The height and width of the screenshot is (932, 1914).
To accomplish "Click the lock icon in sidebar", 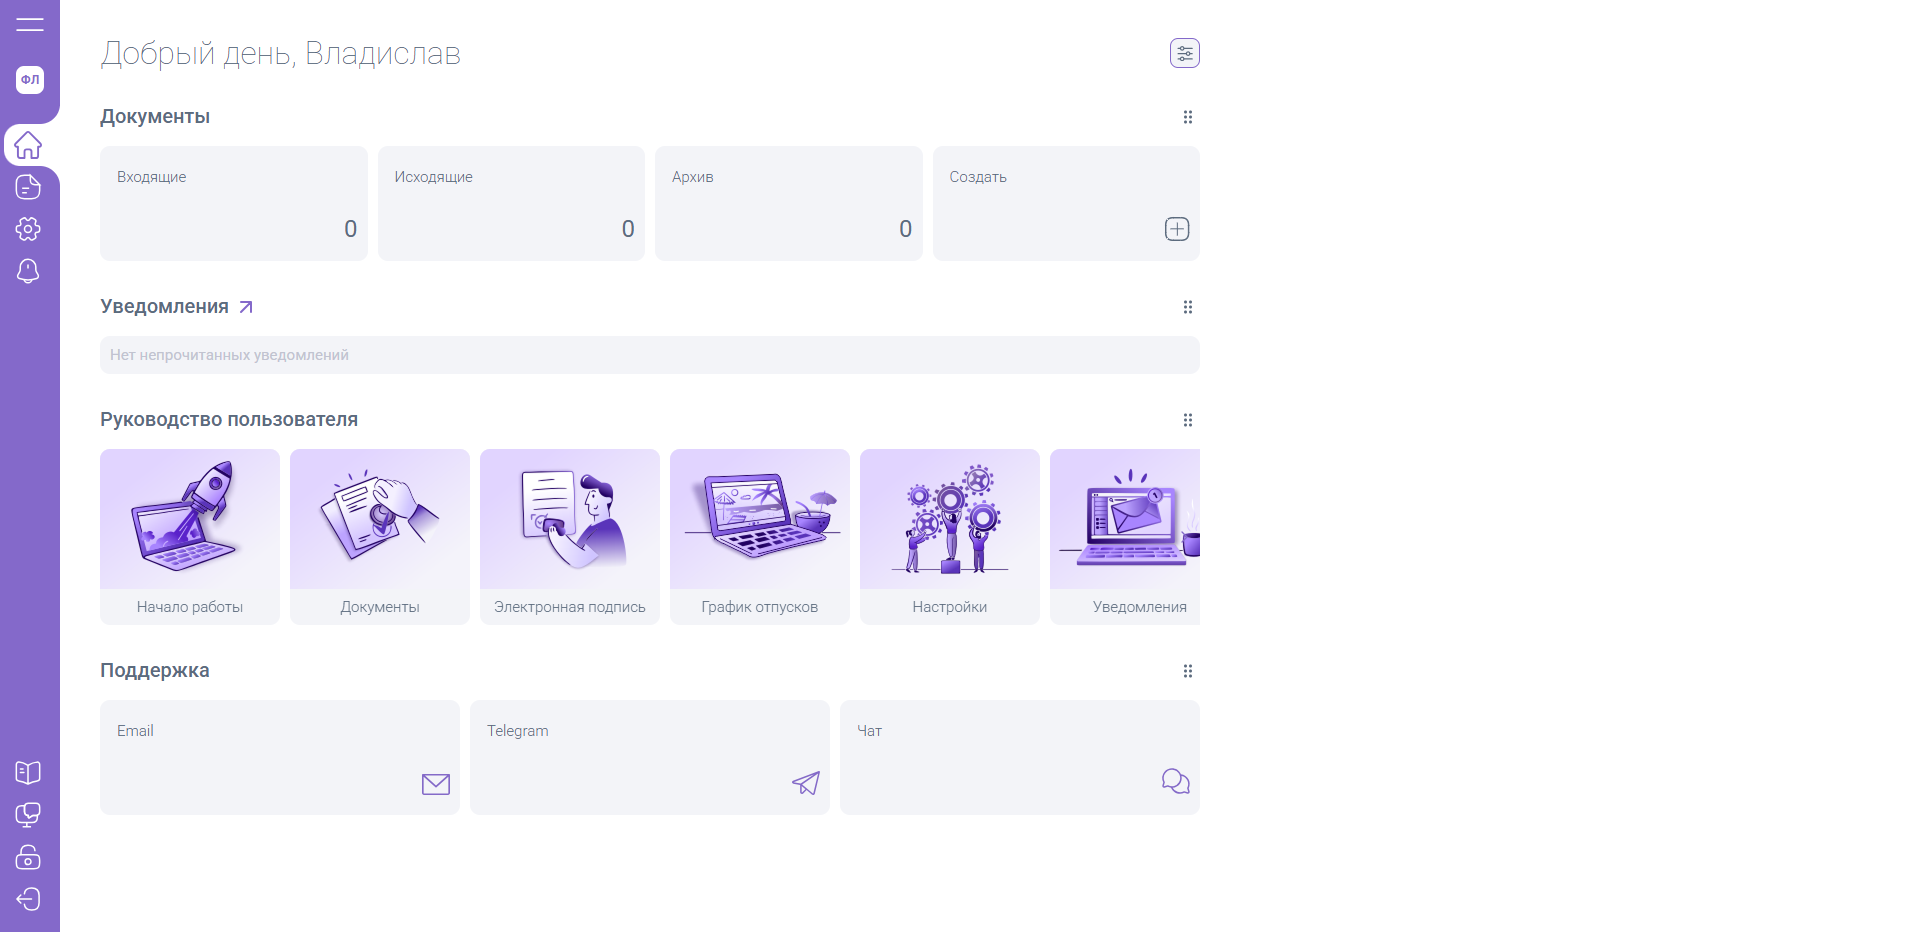I will click(x=28, y=857).
